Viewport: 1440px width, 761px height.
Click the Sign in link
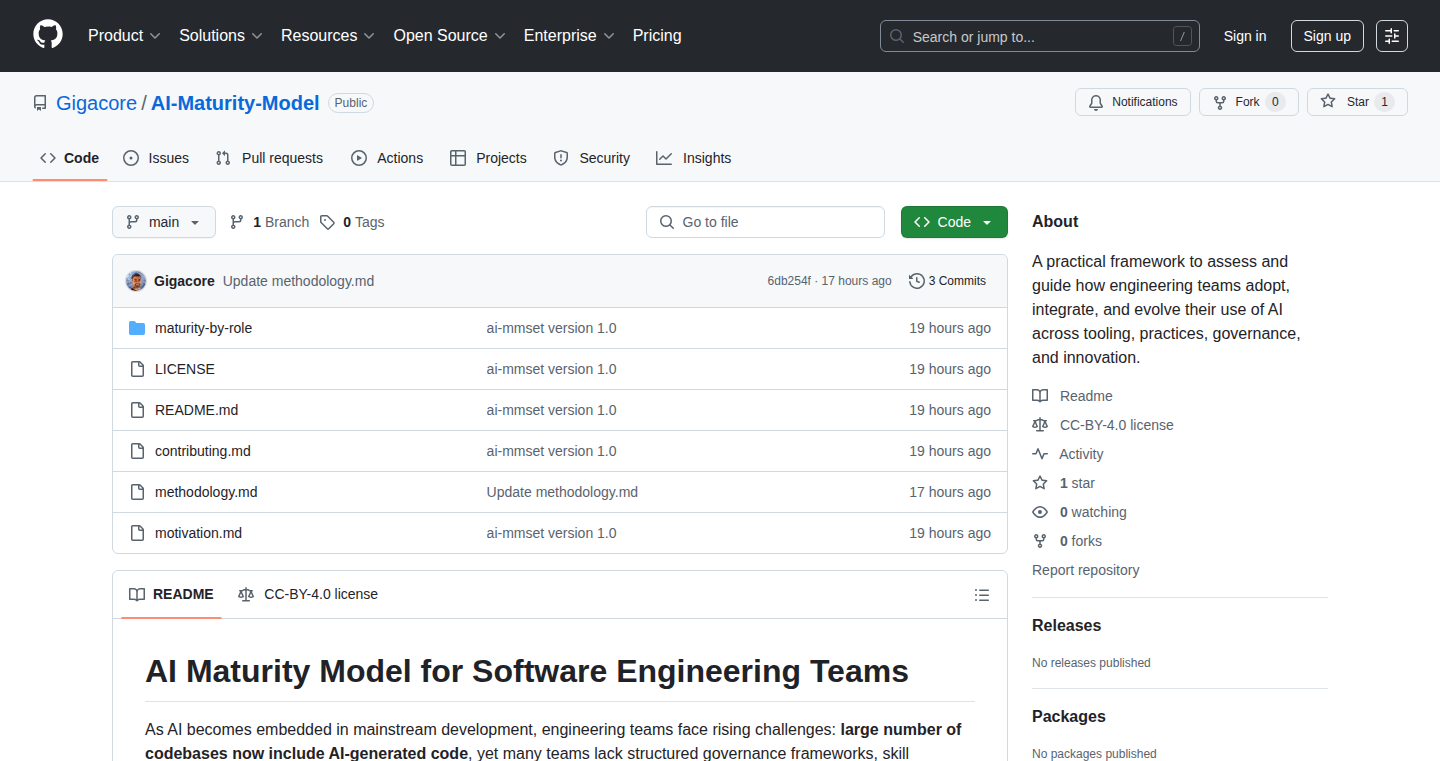point(1245,36)
